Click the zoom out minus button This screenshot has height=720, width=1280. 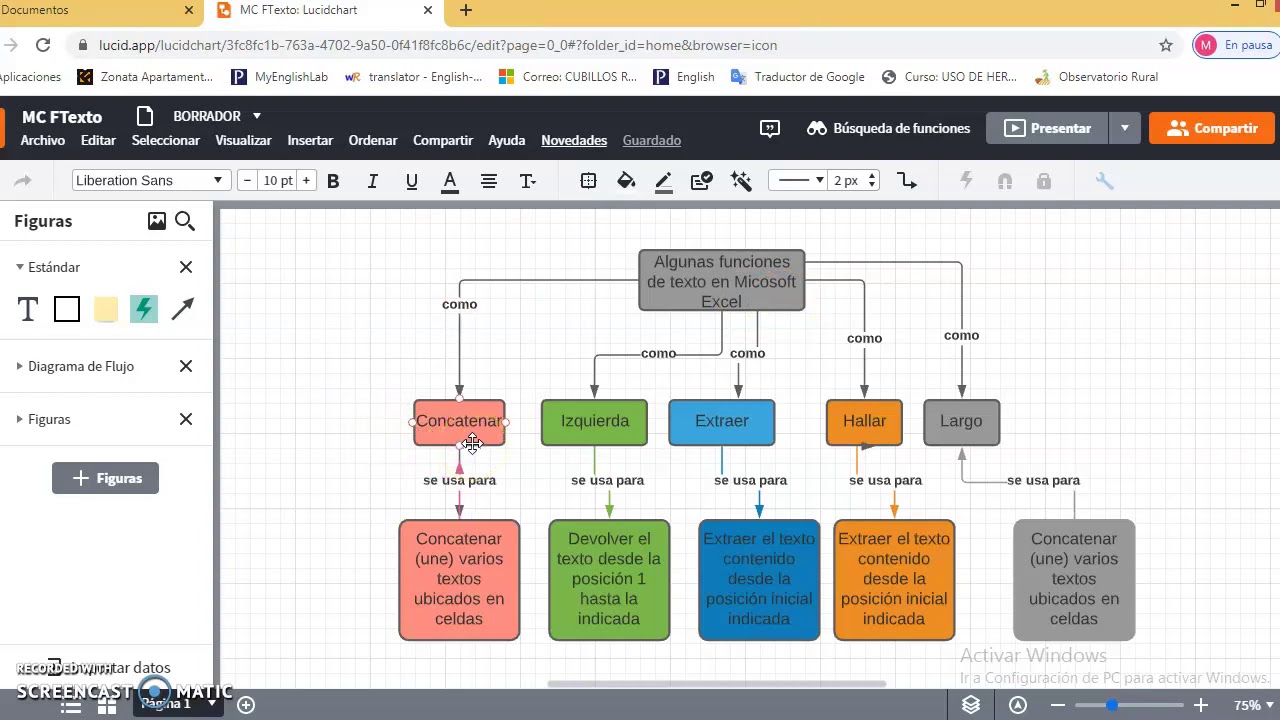point(1057,705)
